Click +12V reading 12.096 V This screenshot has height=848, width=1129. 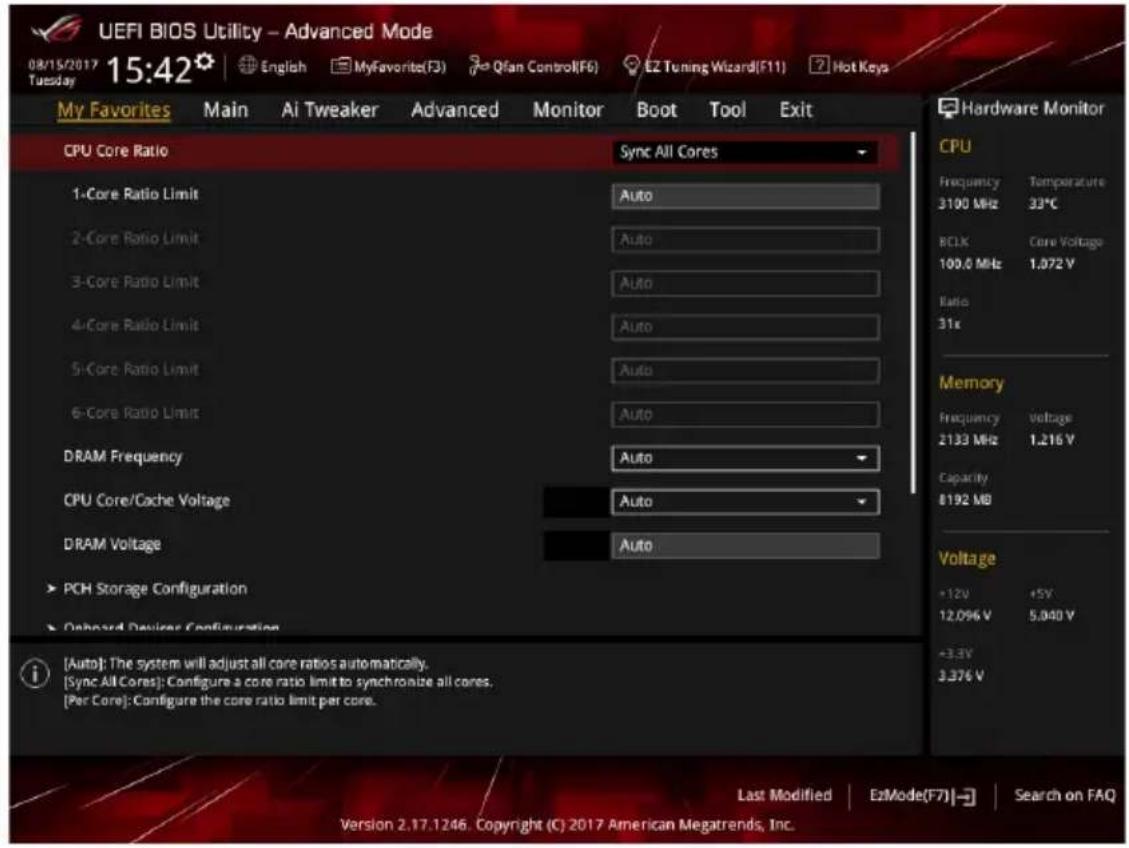point(965,616)
